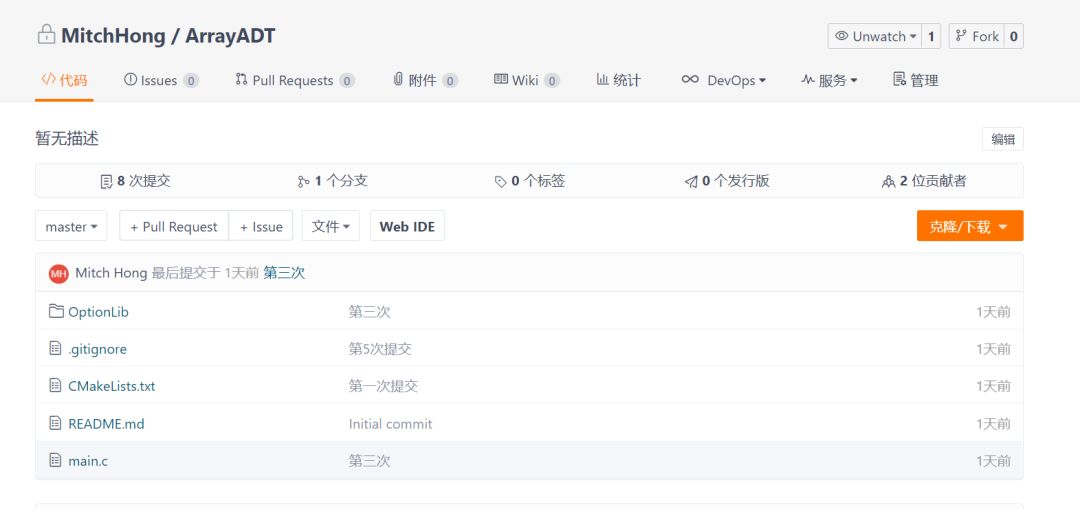Click the contributors icon beside 2 位贡献者
This screenshot has width=1080, height=509.
point(889,182)
